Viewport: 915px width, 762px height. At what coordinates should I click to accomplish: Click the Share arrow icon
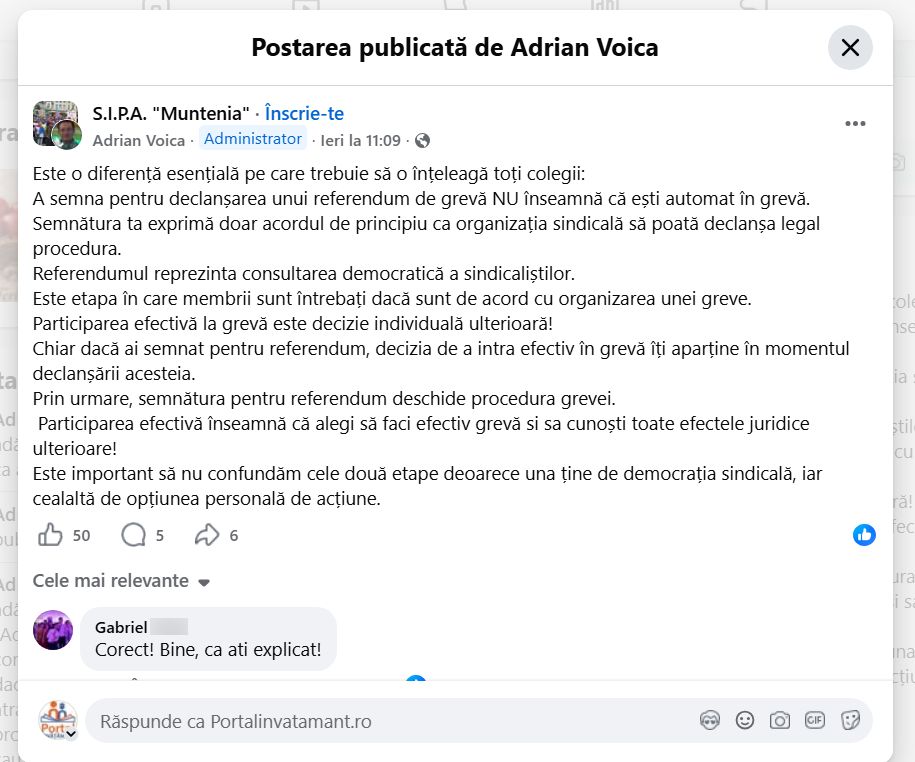tap(207, 535)
